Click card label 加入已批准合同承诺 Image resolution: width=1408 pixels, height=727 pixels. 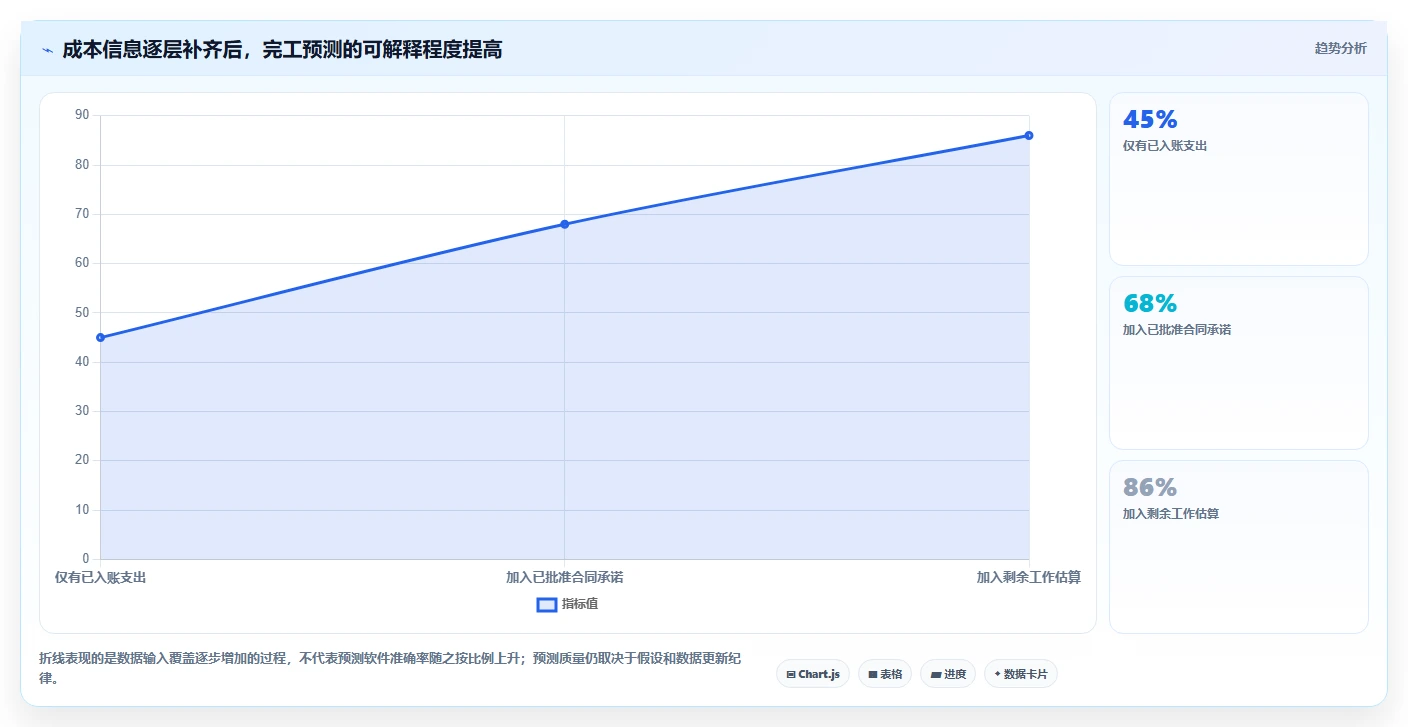[x=1177, y=330]
